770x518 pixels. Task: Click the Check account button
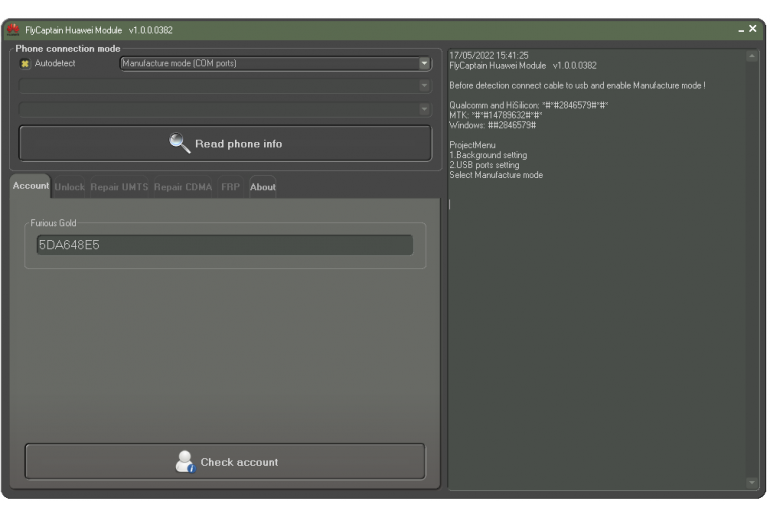(x=225, y=462)
